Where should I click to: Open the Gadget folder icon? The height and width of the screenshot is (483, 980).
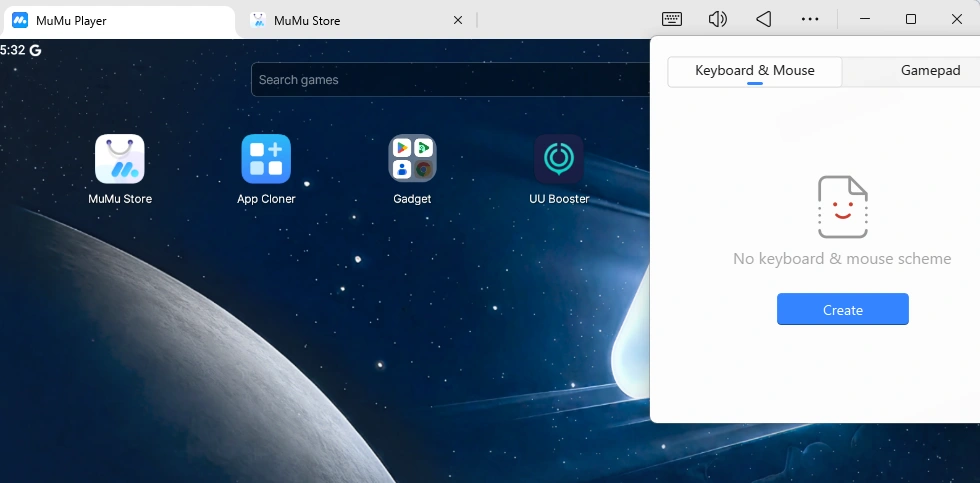(412, 159)
